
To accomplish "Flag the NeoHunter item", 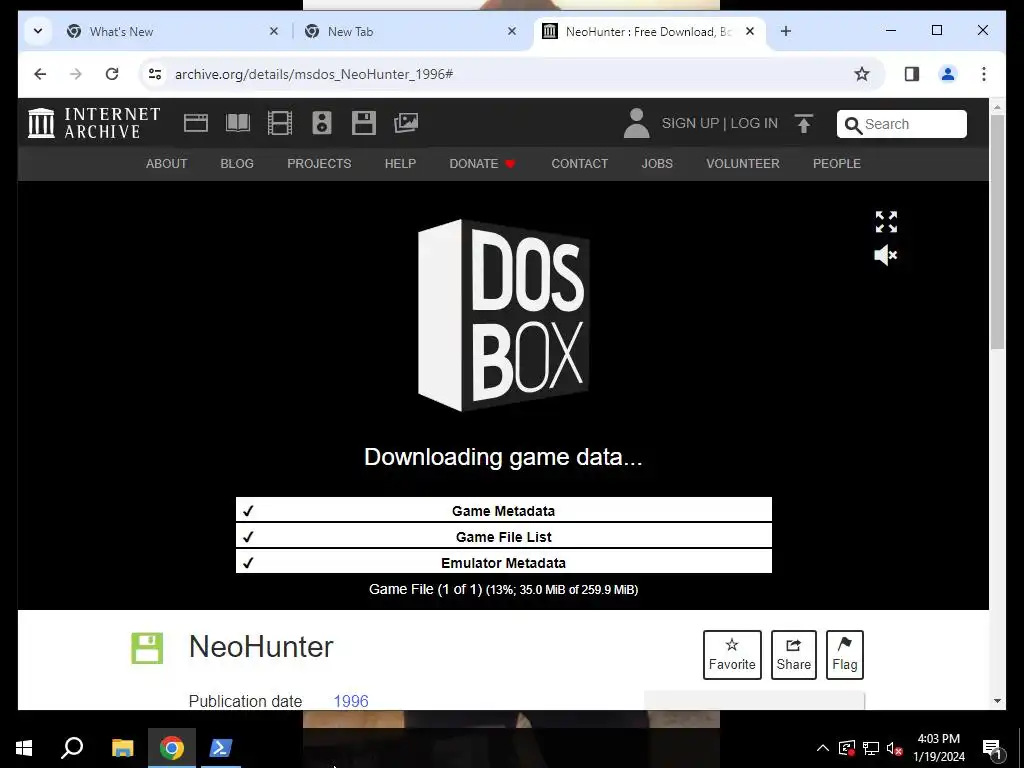I will click(844, 654).
